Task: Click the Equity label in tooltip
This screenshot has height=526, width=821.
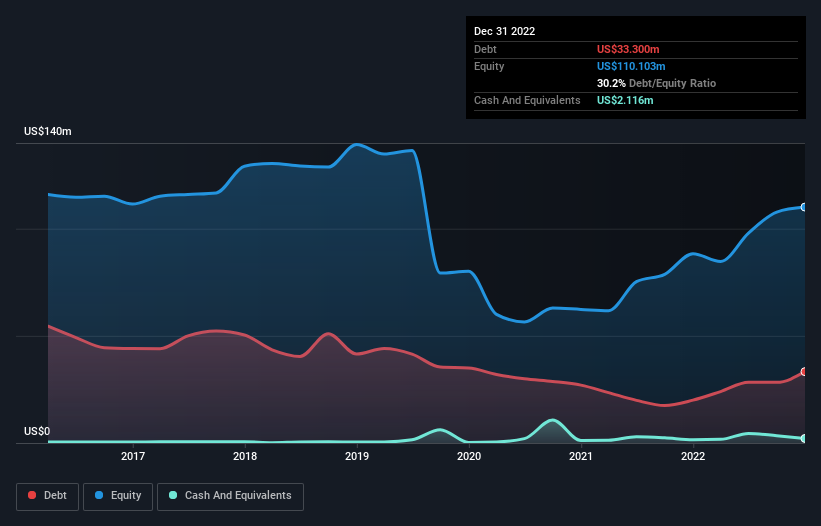Action: 489,66
